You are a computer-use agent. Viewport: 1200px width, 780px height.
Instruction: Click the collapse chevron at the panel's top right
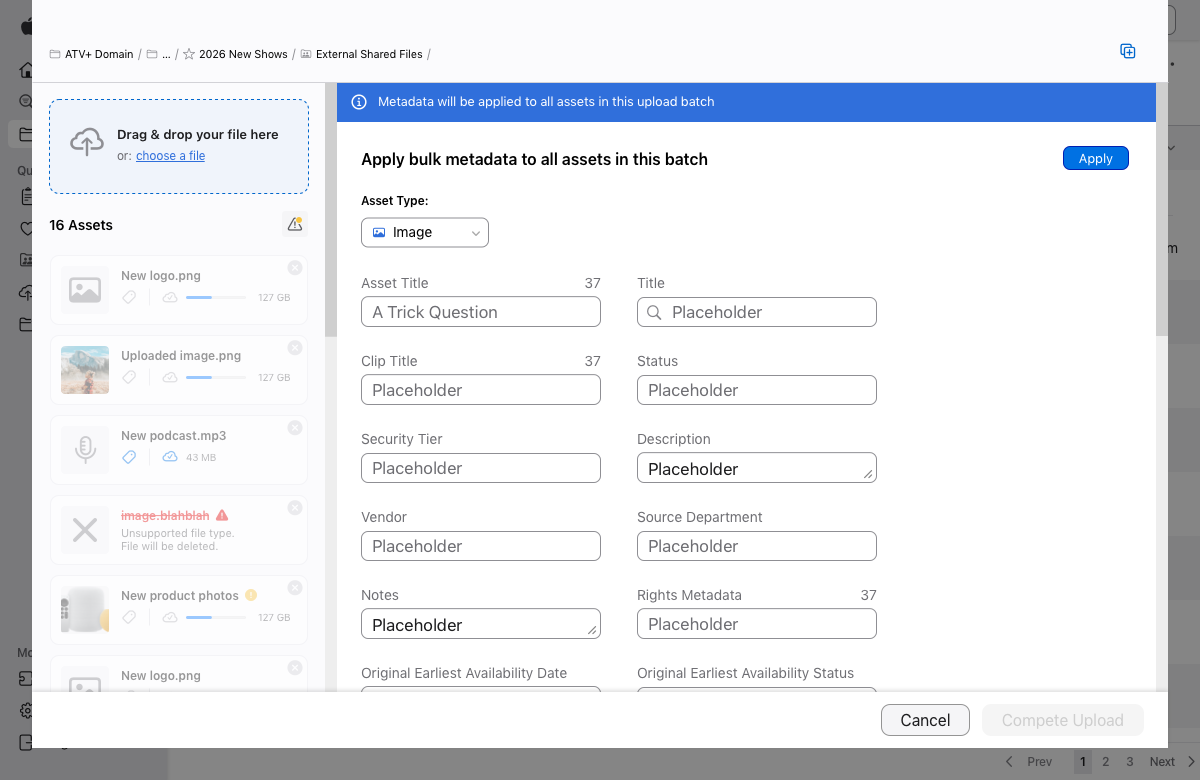click(1170, 147)
